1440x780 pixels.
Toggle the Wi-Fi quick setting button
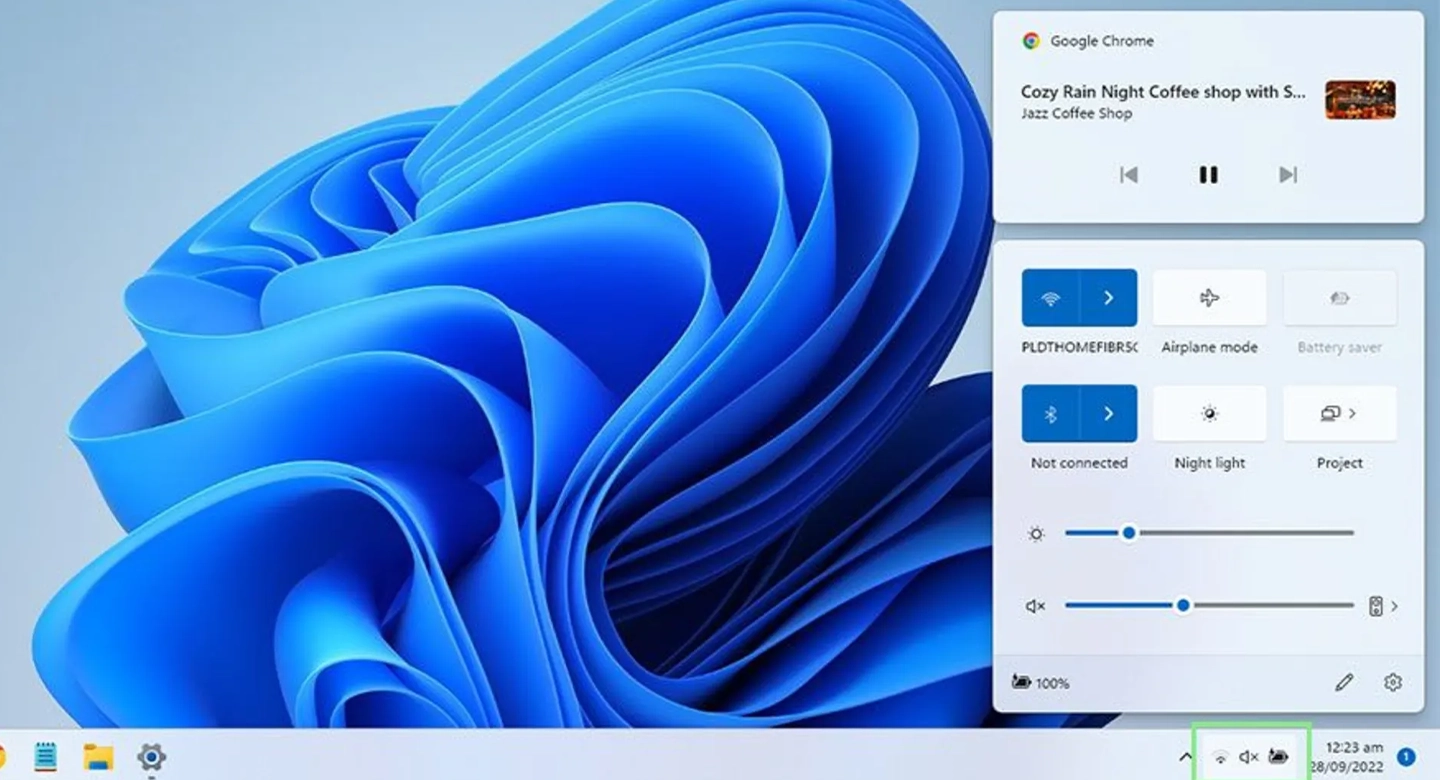click(x=1050, y=298)
